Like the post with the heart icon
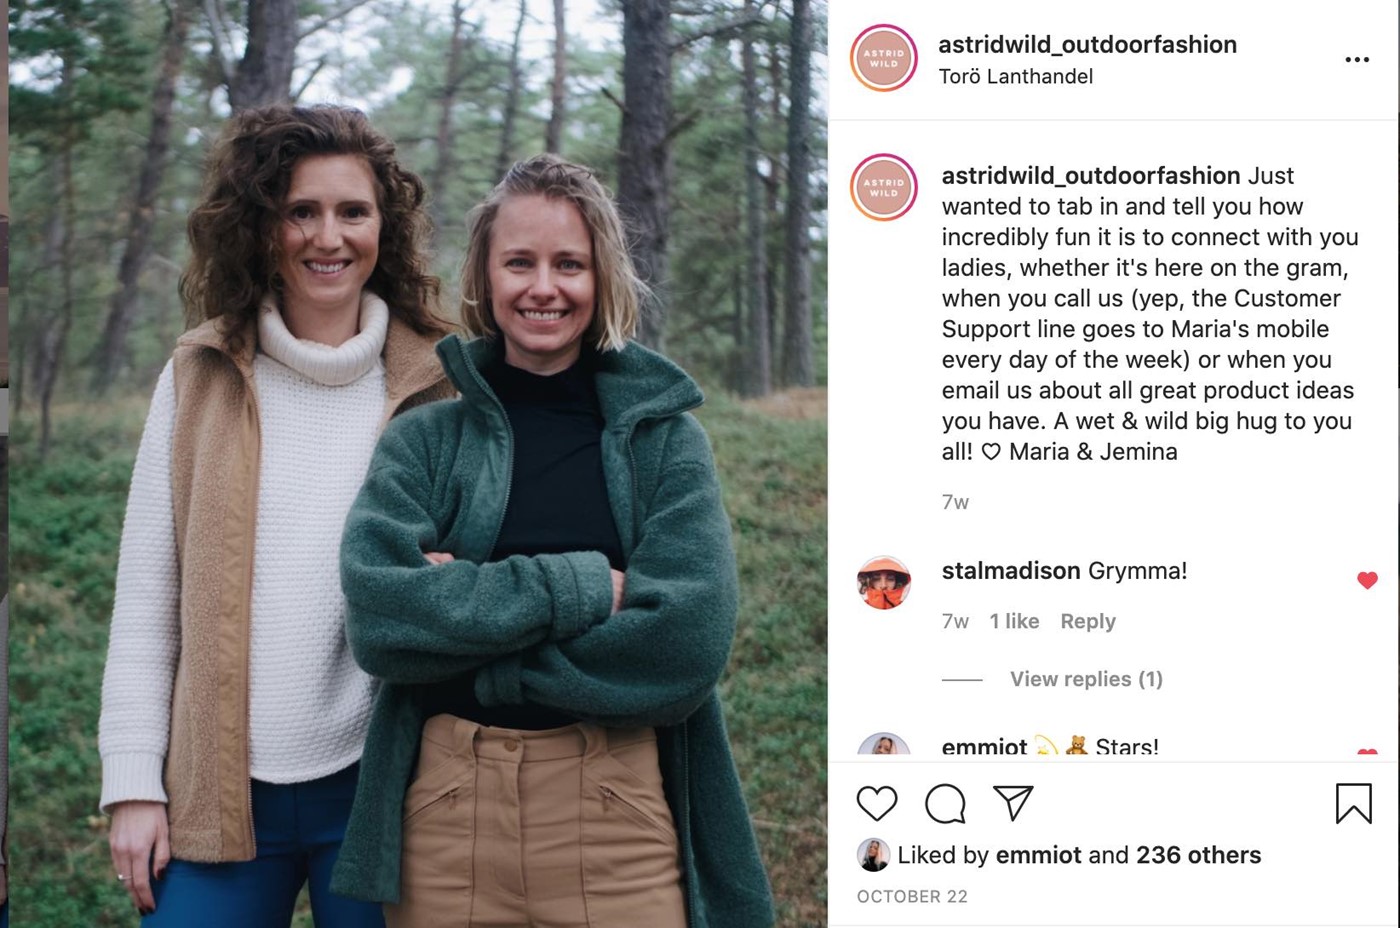Screen dimensions: 1400x928 [877, 803]
